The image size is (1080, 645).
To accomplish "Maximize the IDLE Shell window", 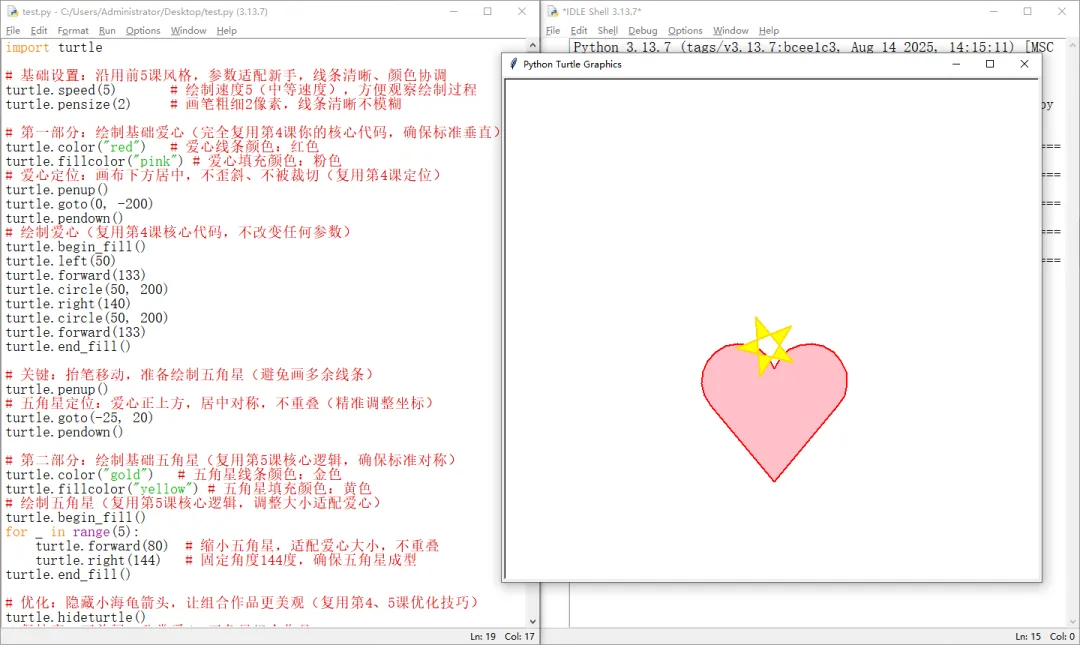I will 1028,11.
